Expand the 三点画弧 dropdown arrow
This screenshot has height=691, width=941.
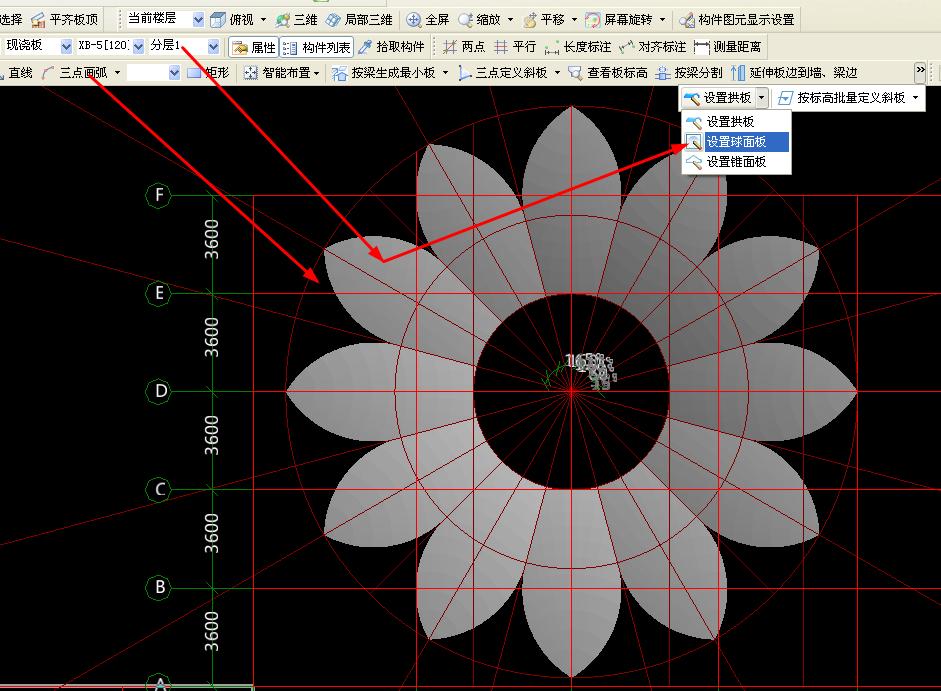point(118,73)
